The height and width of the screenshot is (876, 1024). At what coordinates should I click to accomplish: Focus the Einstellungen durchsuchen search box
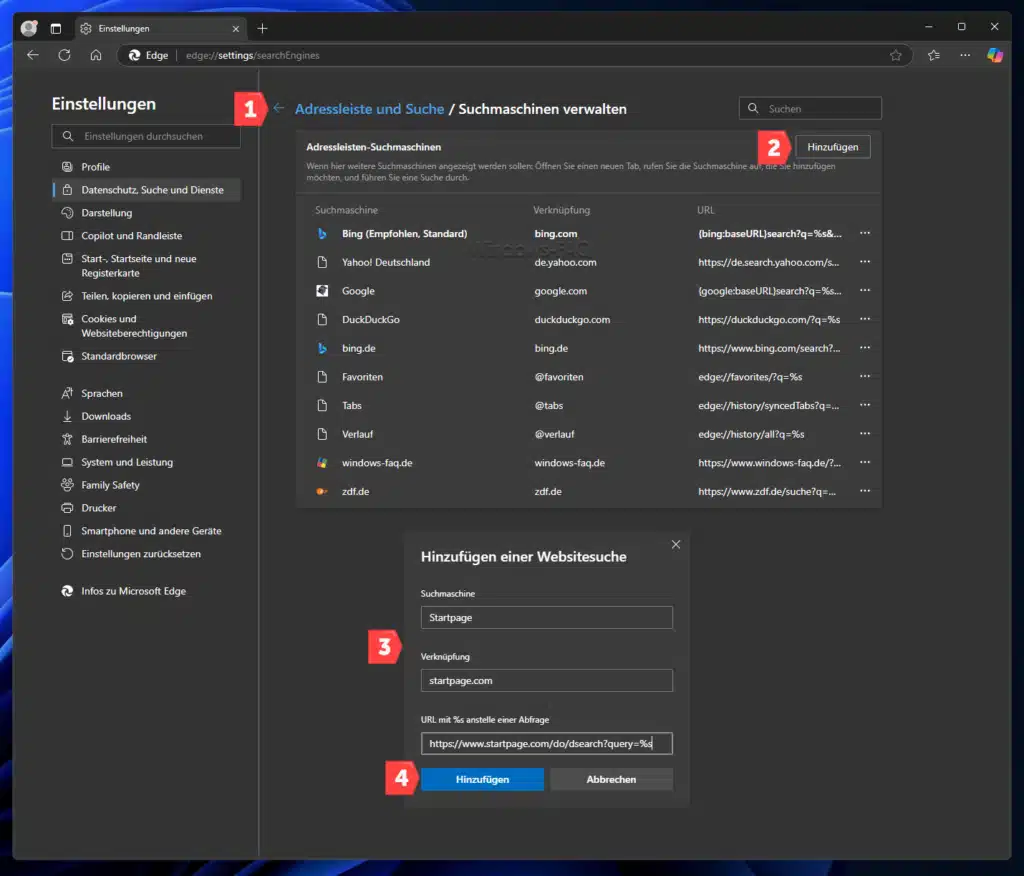point(146,136)
